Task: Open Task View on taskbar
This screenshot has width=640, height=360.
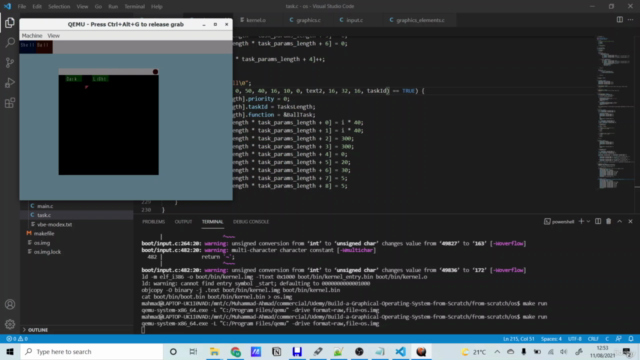Action: (x=193, y=351)
